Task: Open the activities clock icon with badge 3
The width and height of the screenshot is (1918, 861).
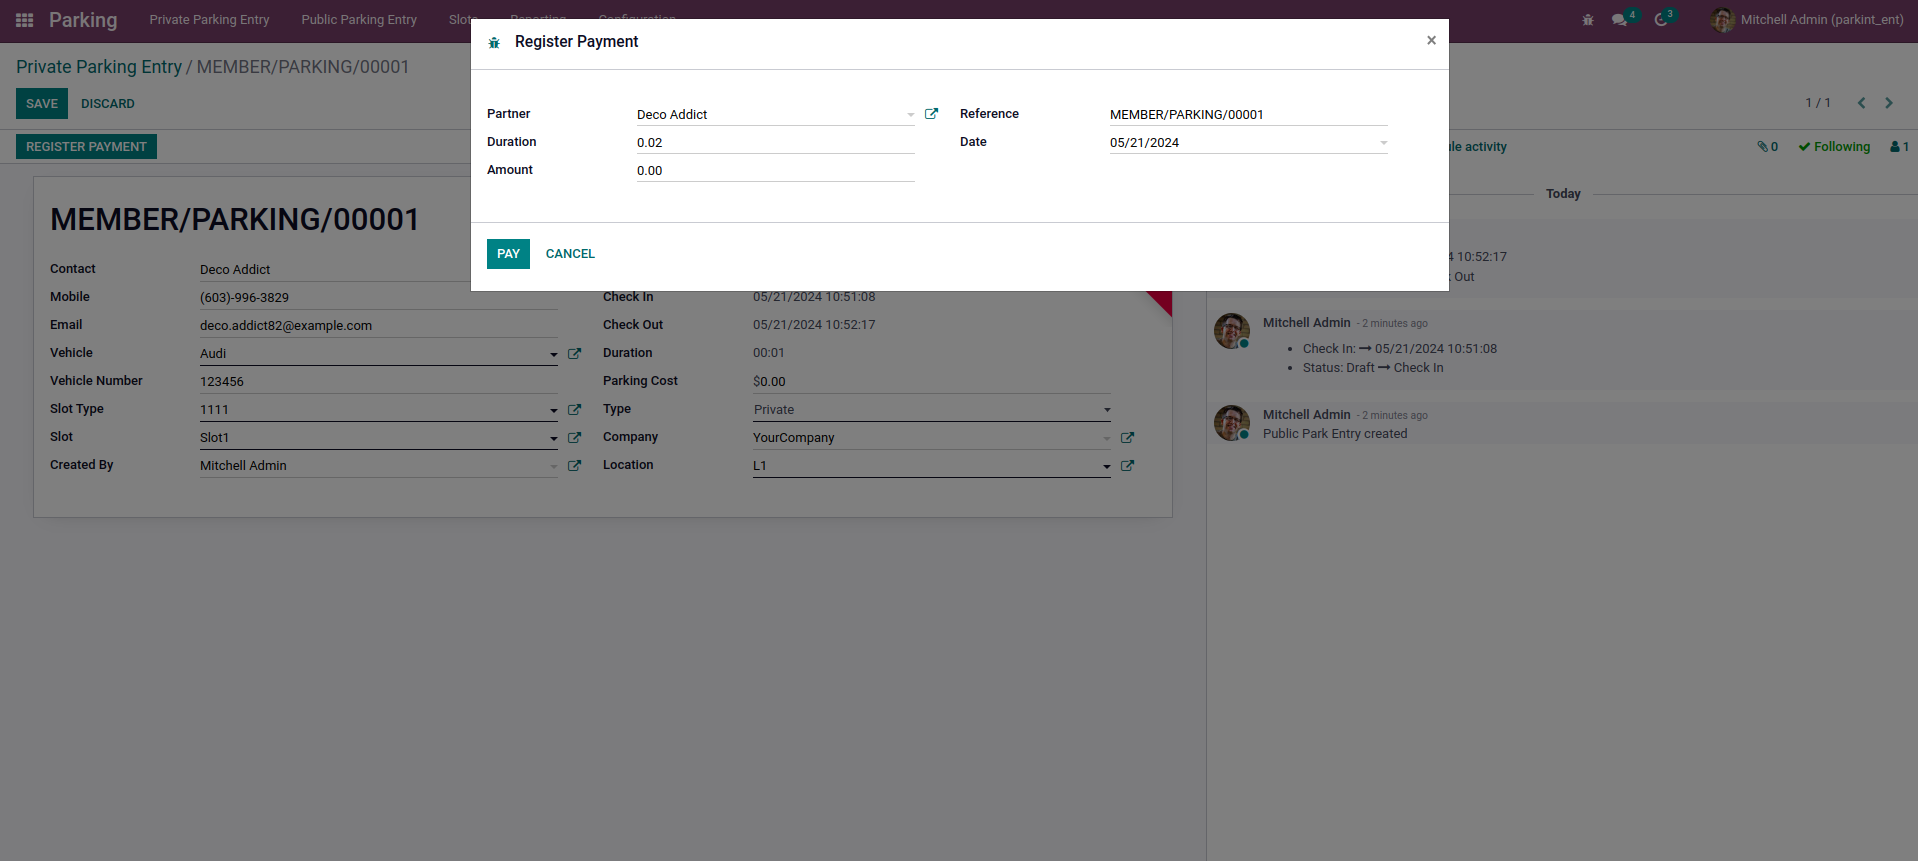Action: coord(1662,20)
